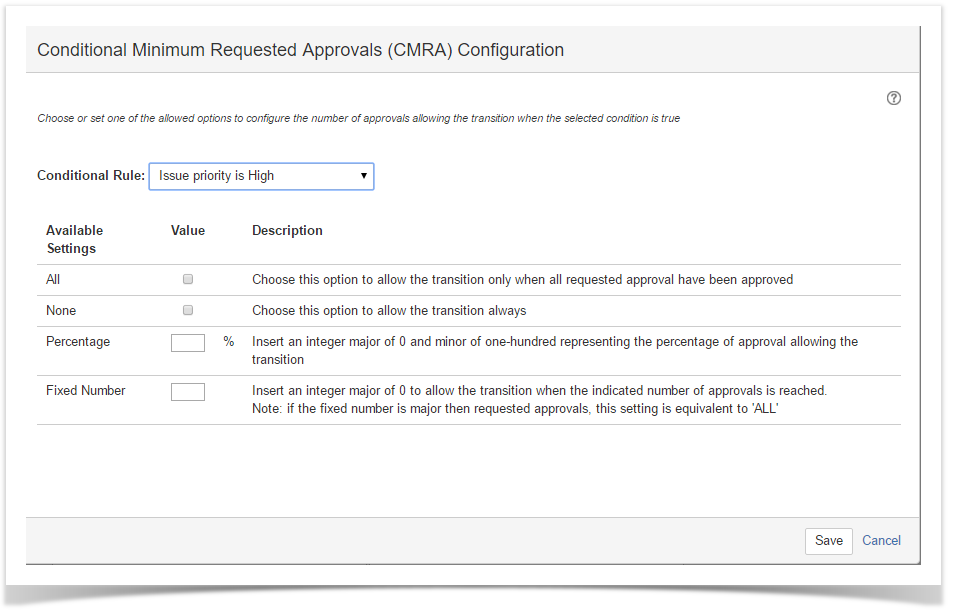Click the Description column header
Image resolution: width=955 pixels, height=614 pixels.
coord(287,231)
